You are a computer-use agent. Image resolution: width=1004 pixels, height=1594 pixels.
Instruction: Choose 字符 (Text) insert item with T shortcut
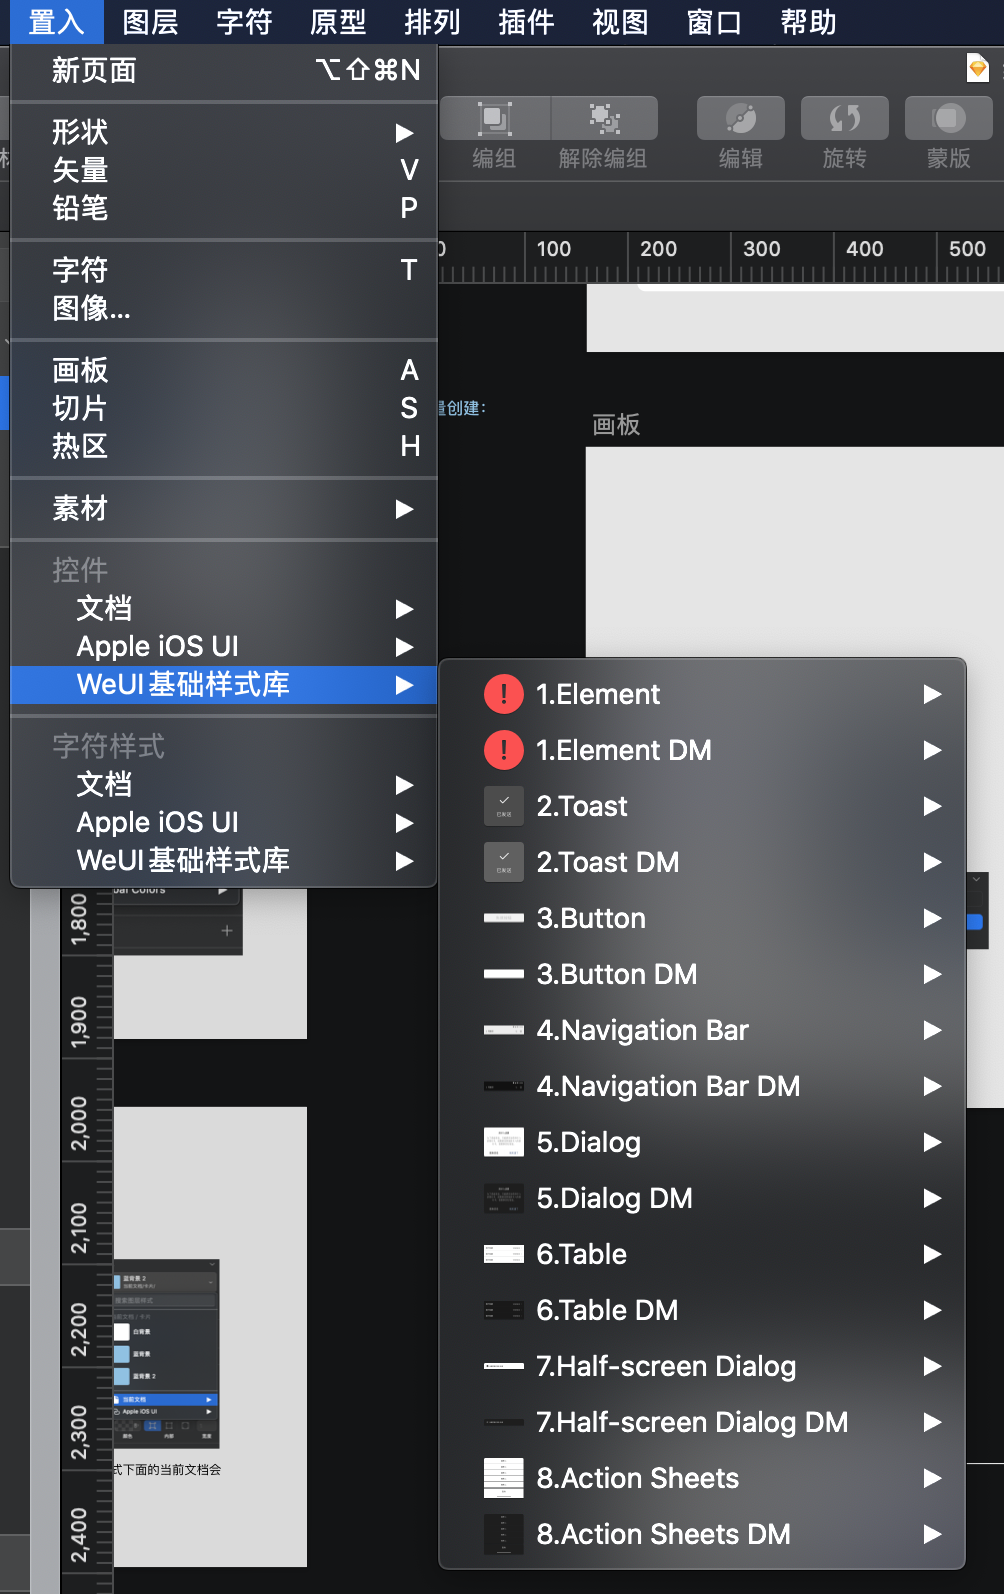(224, 270)
